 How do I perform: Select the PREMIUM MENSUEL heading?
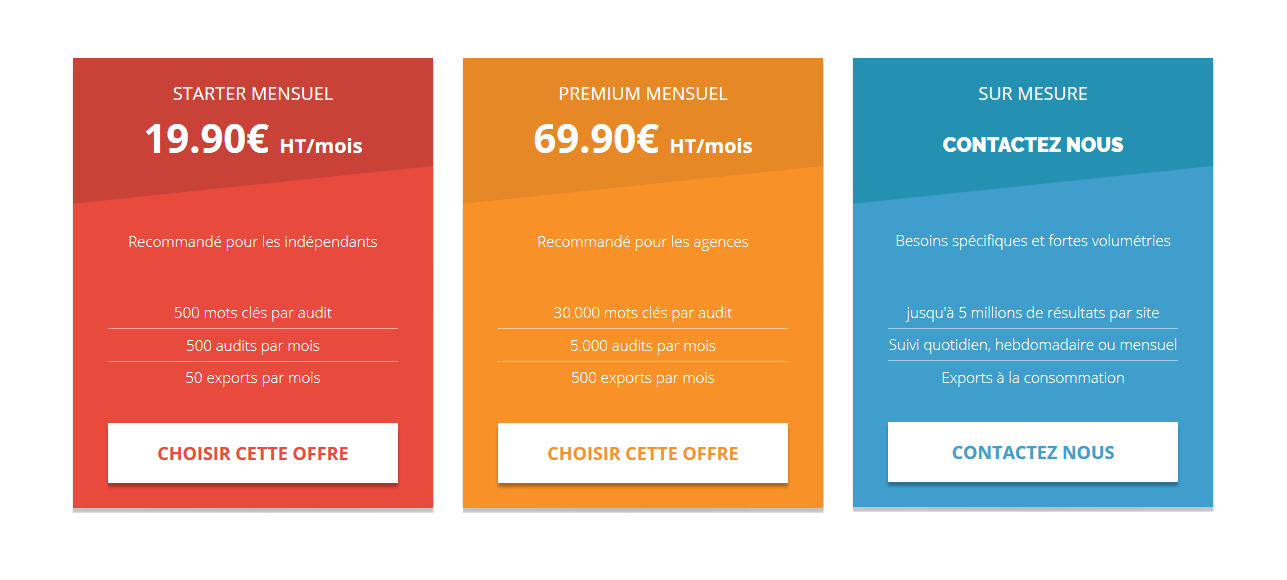point(643,94)
